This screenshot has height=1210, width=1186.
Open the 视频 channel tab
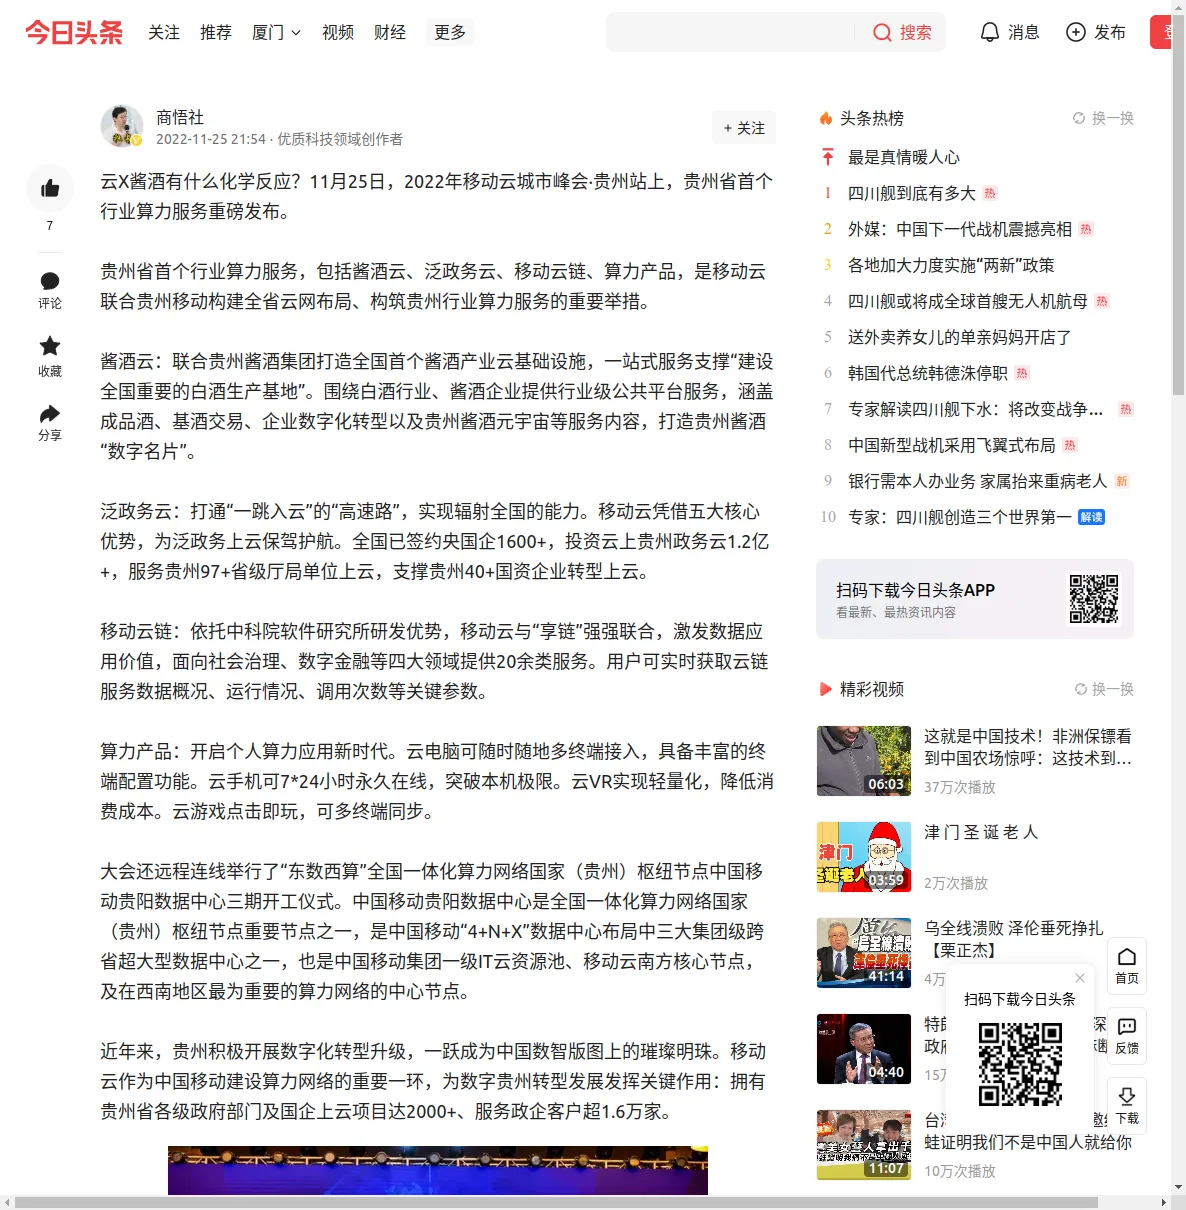click(338, 32)
